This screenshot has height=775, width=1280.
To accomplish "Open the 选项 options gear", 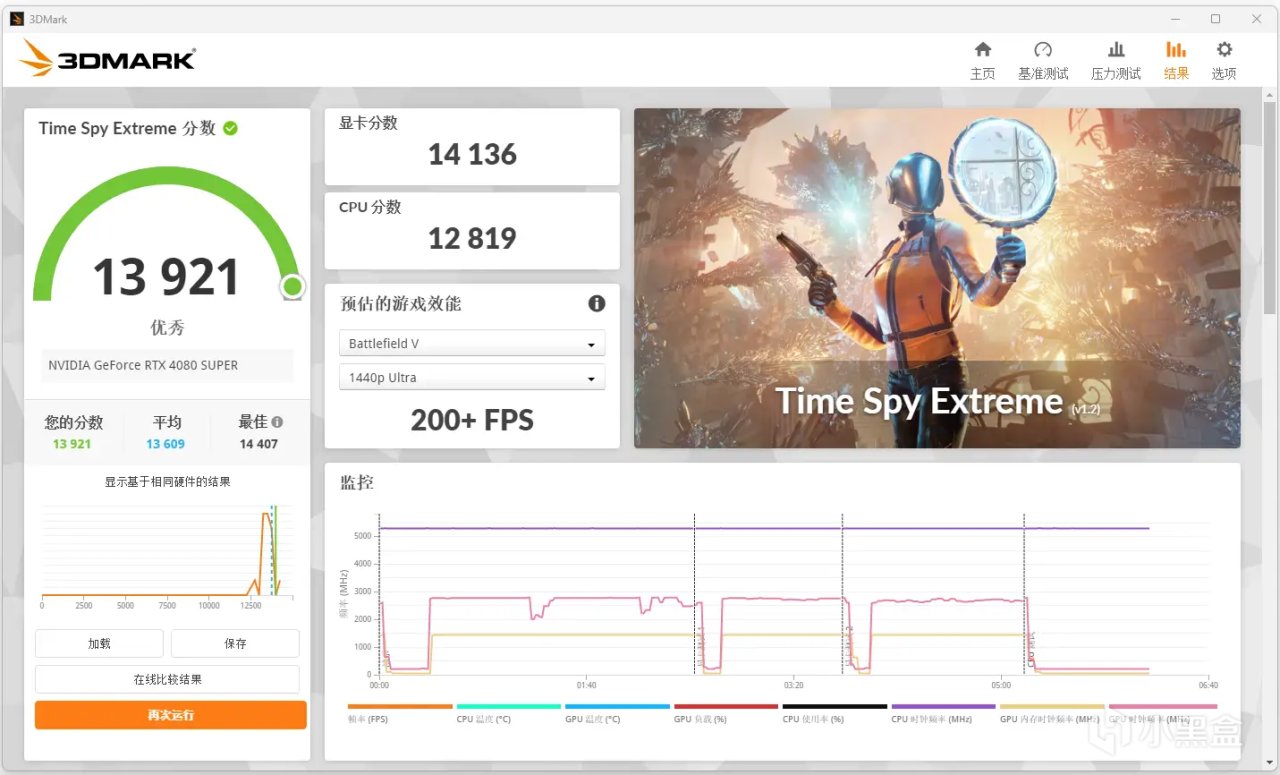I will pyautogui.click(x=1224, y=60).
